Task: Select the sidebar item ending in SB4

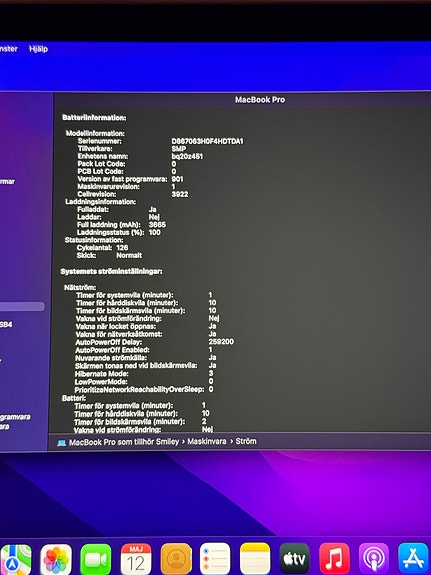Action: (6, 325)
